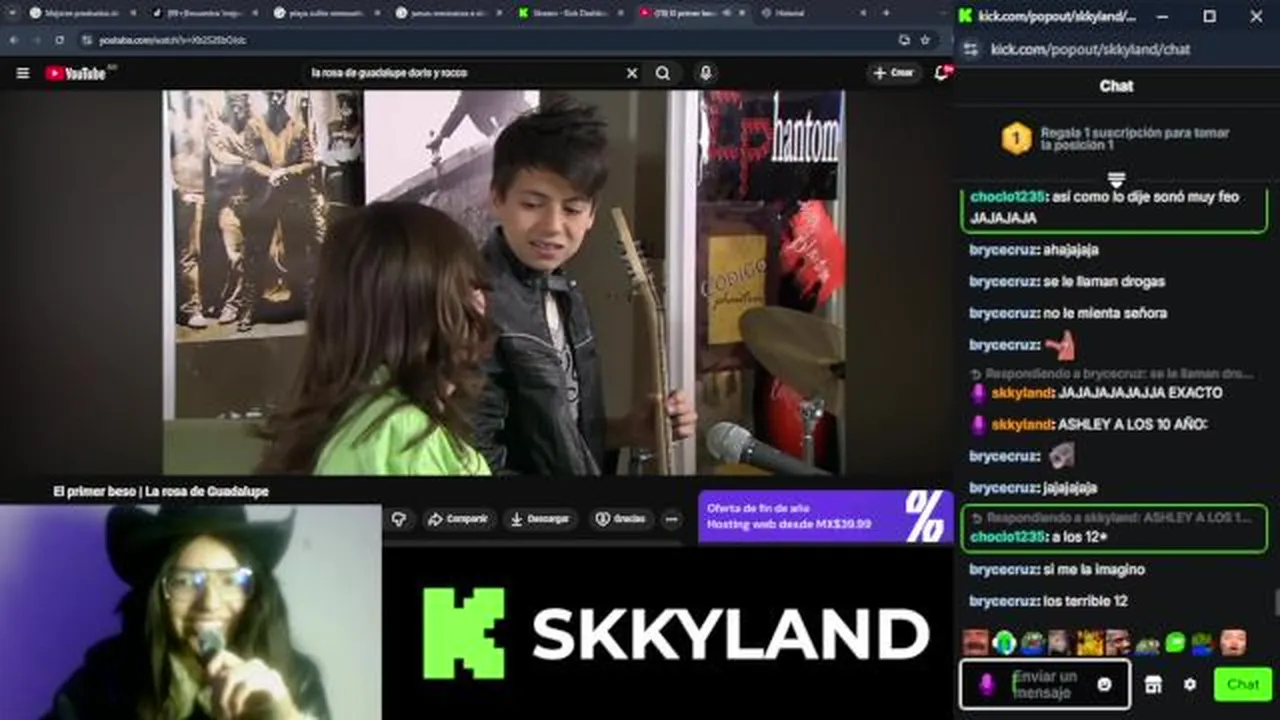Open the more actions ellipsis menu
Screen dimensions: 1280x720
[x=671, y=519]
